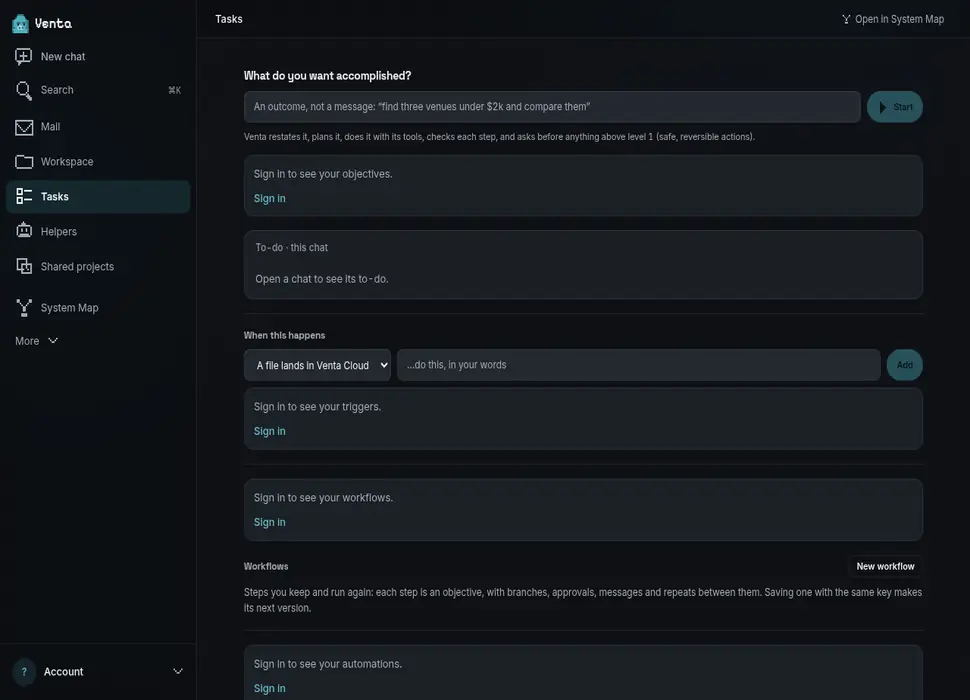Select Helpers in the sidebar
Screen dimensions: 970x700
click(x=98, y=231)
